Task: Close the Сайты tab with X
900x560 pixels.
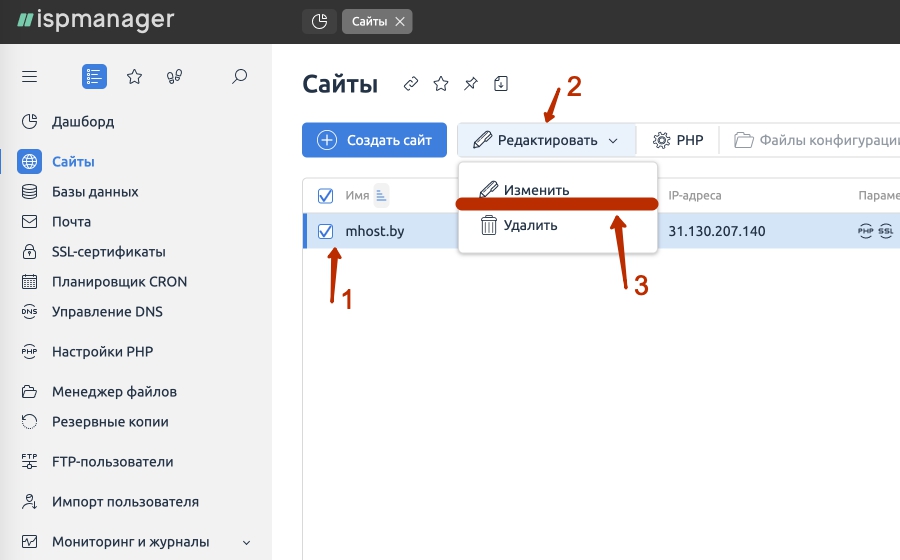Action: 400,21
